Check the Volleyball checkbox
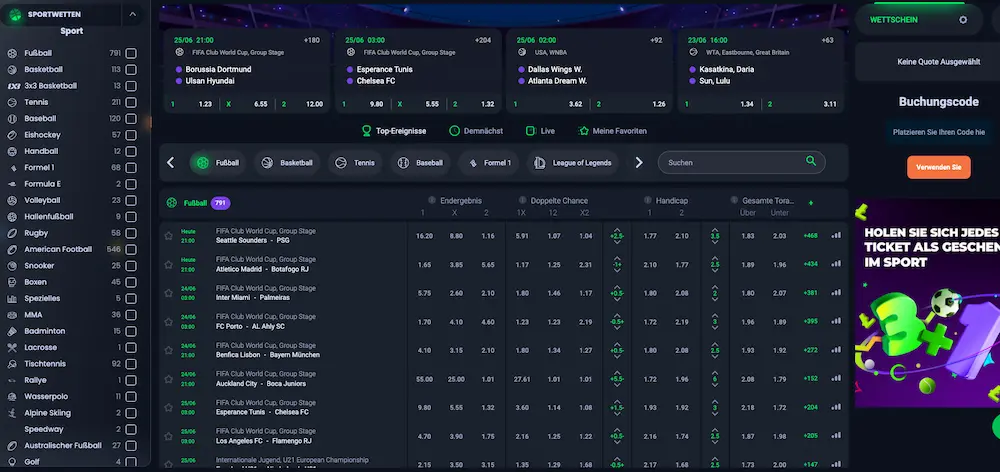Image resolution: width=1000 pixels, height=472 pixels. [x=131, y=200]
